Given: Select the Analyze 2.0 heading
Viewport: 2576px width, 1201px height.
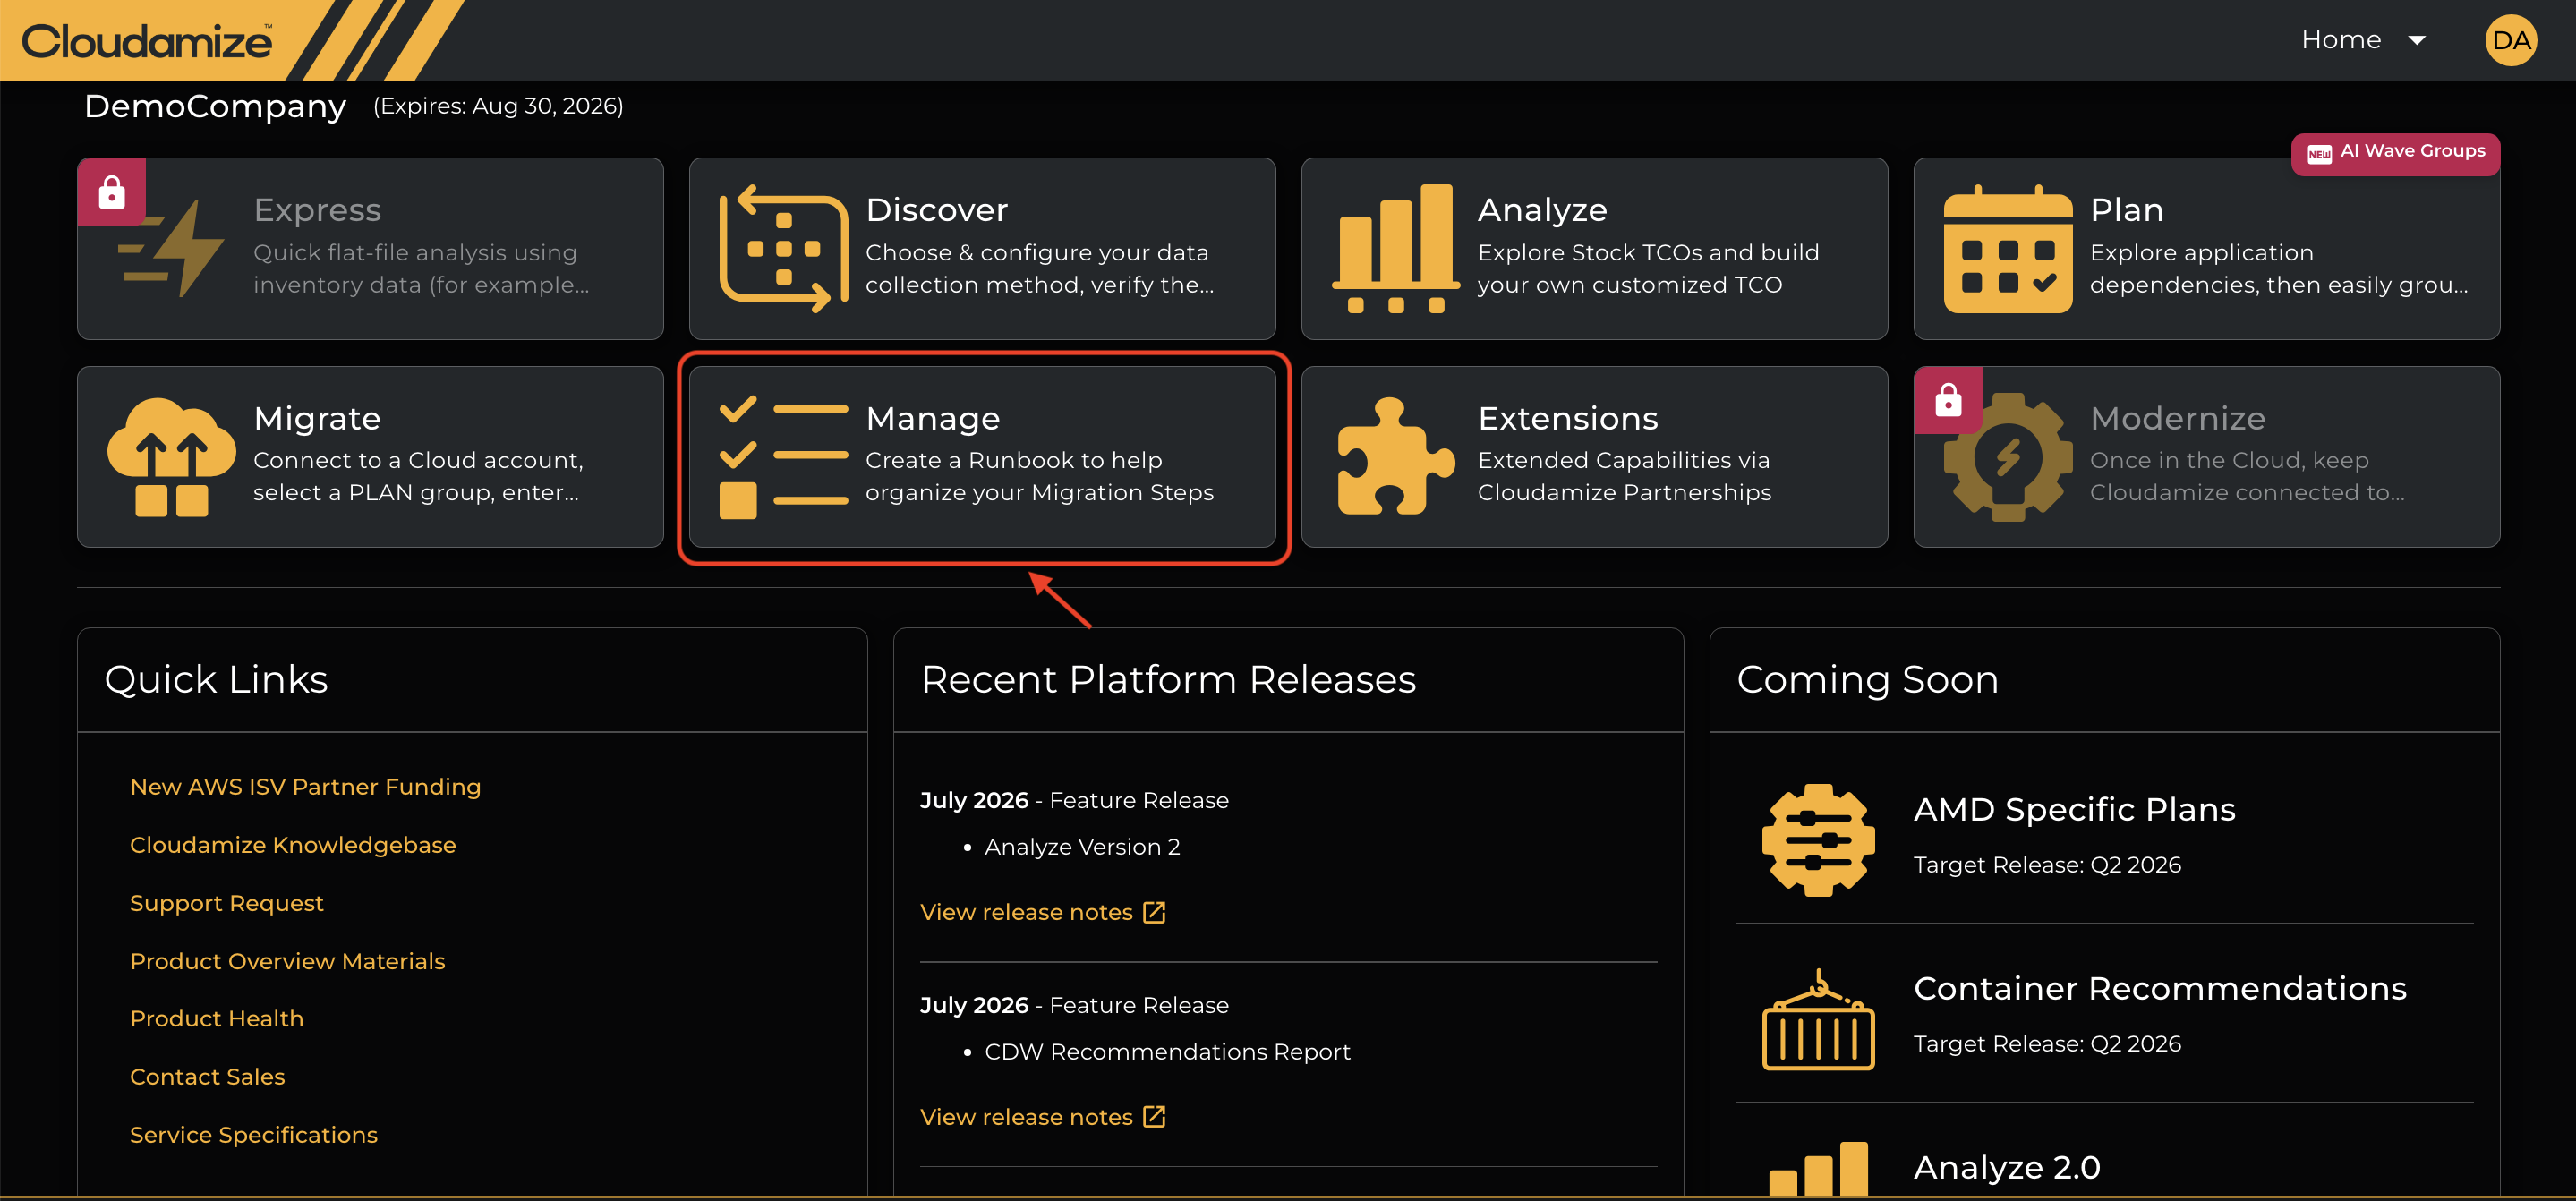Looking at the screenshot, I should (x=2006, y=1167).
